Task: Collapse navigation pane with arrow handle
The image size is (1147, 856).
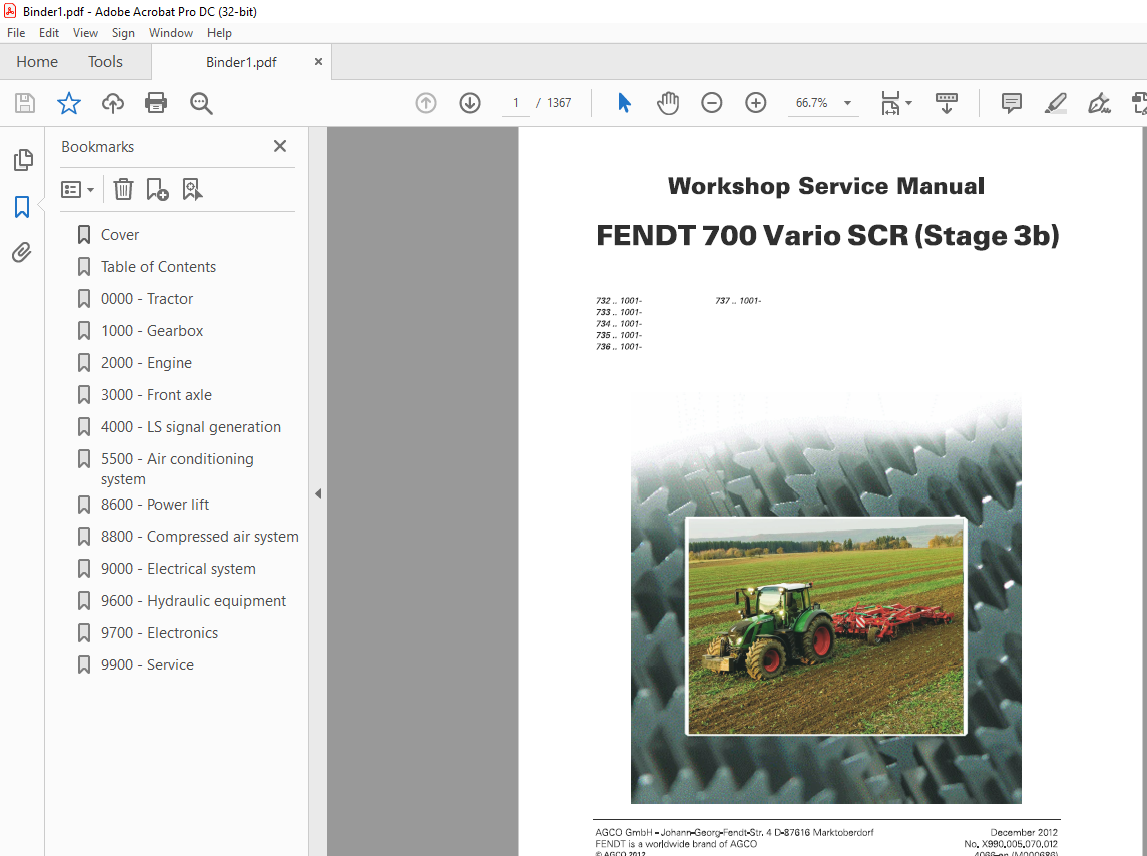Action: click(318, 494)
